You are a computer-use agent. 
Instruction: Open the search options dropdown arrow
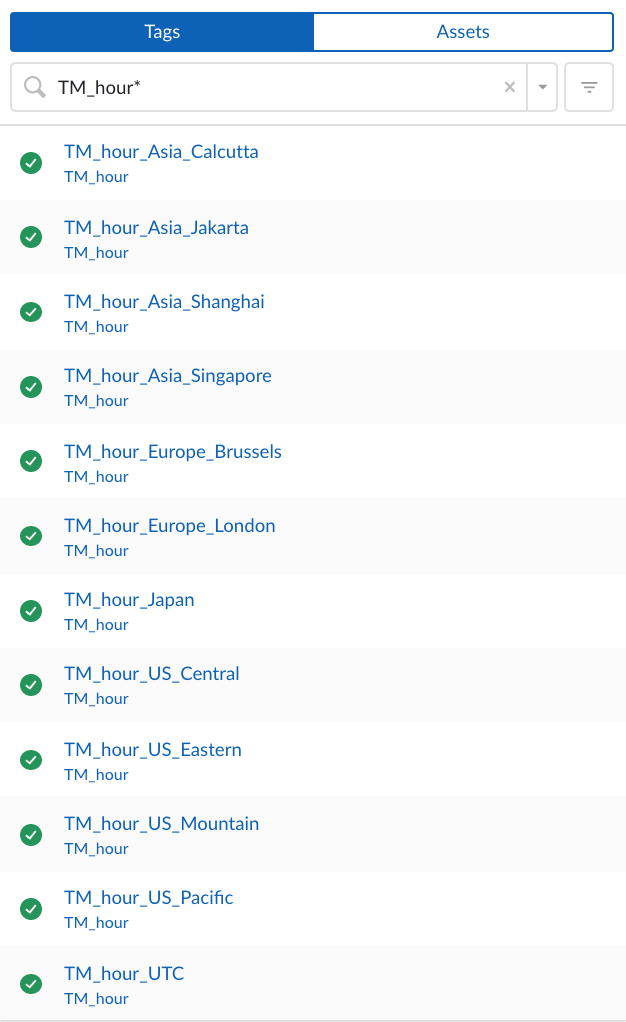coord(542,88)
